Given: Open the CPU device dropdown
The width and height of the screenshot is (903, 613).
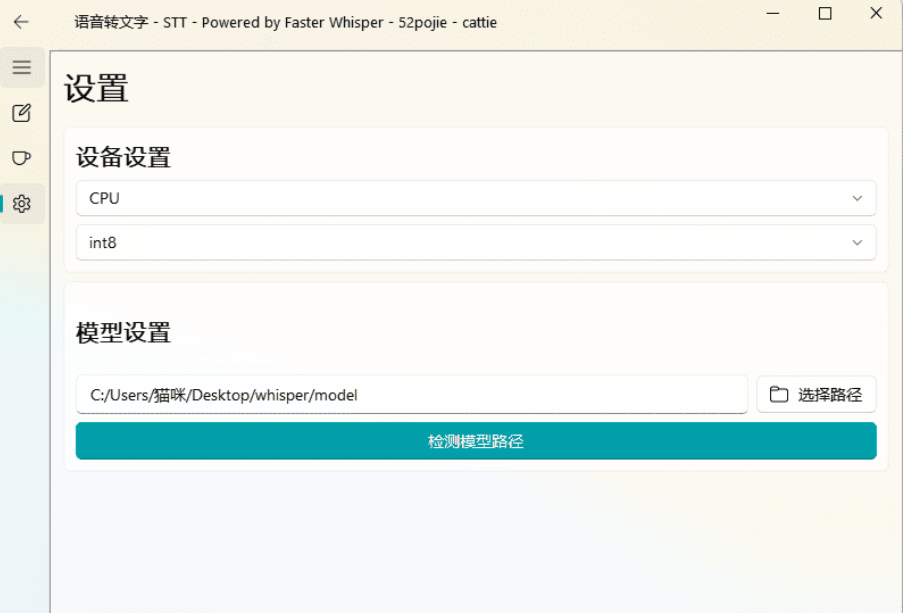Looking at the screenshot, I should (476, 198).
